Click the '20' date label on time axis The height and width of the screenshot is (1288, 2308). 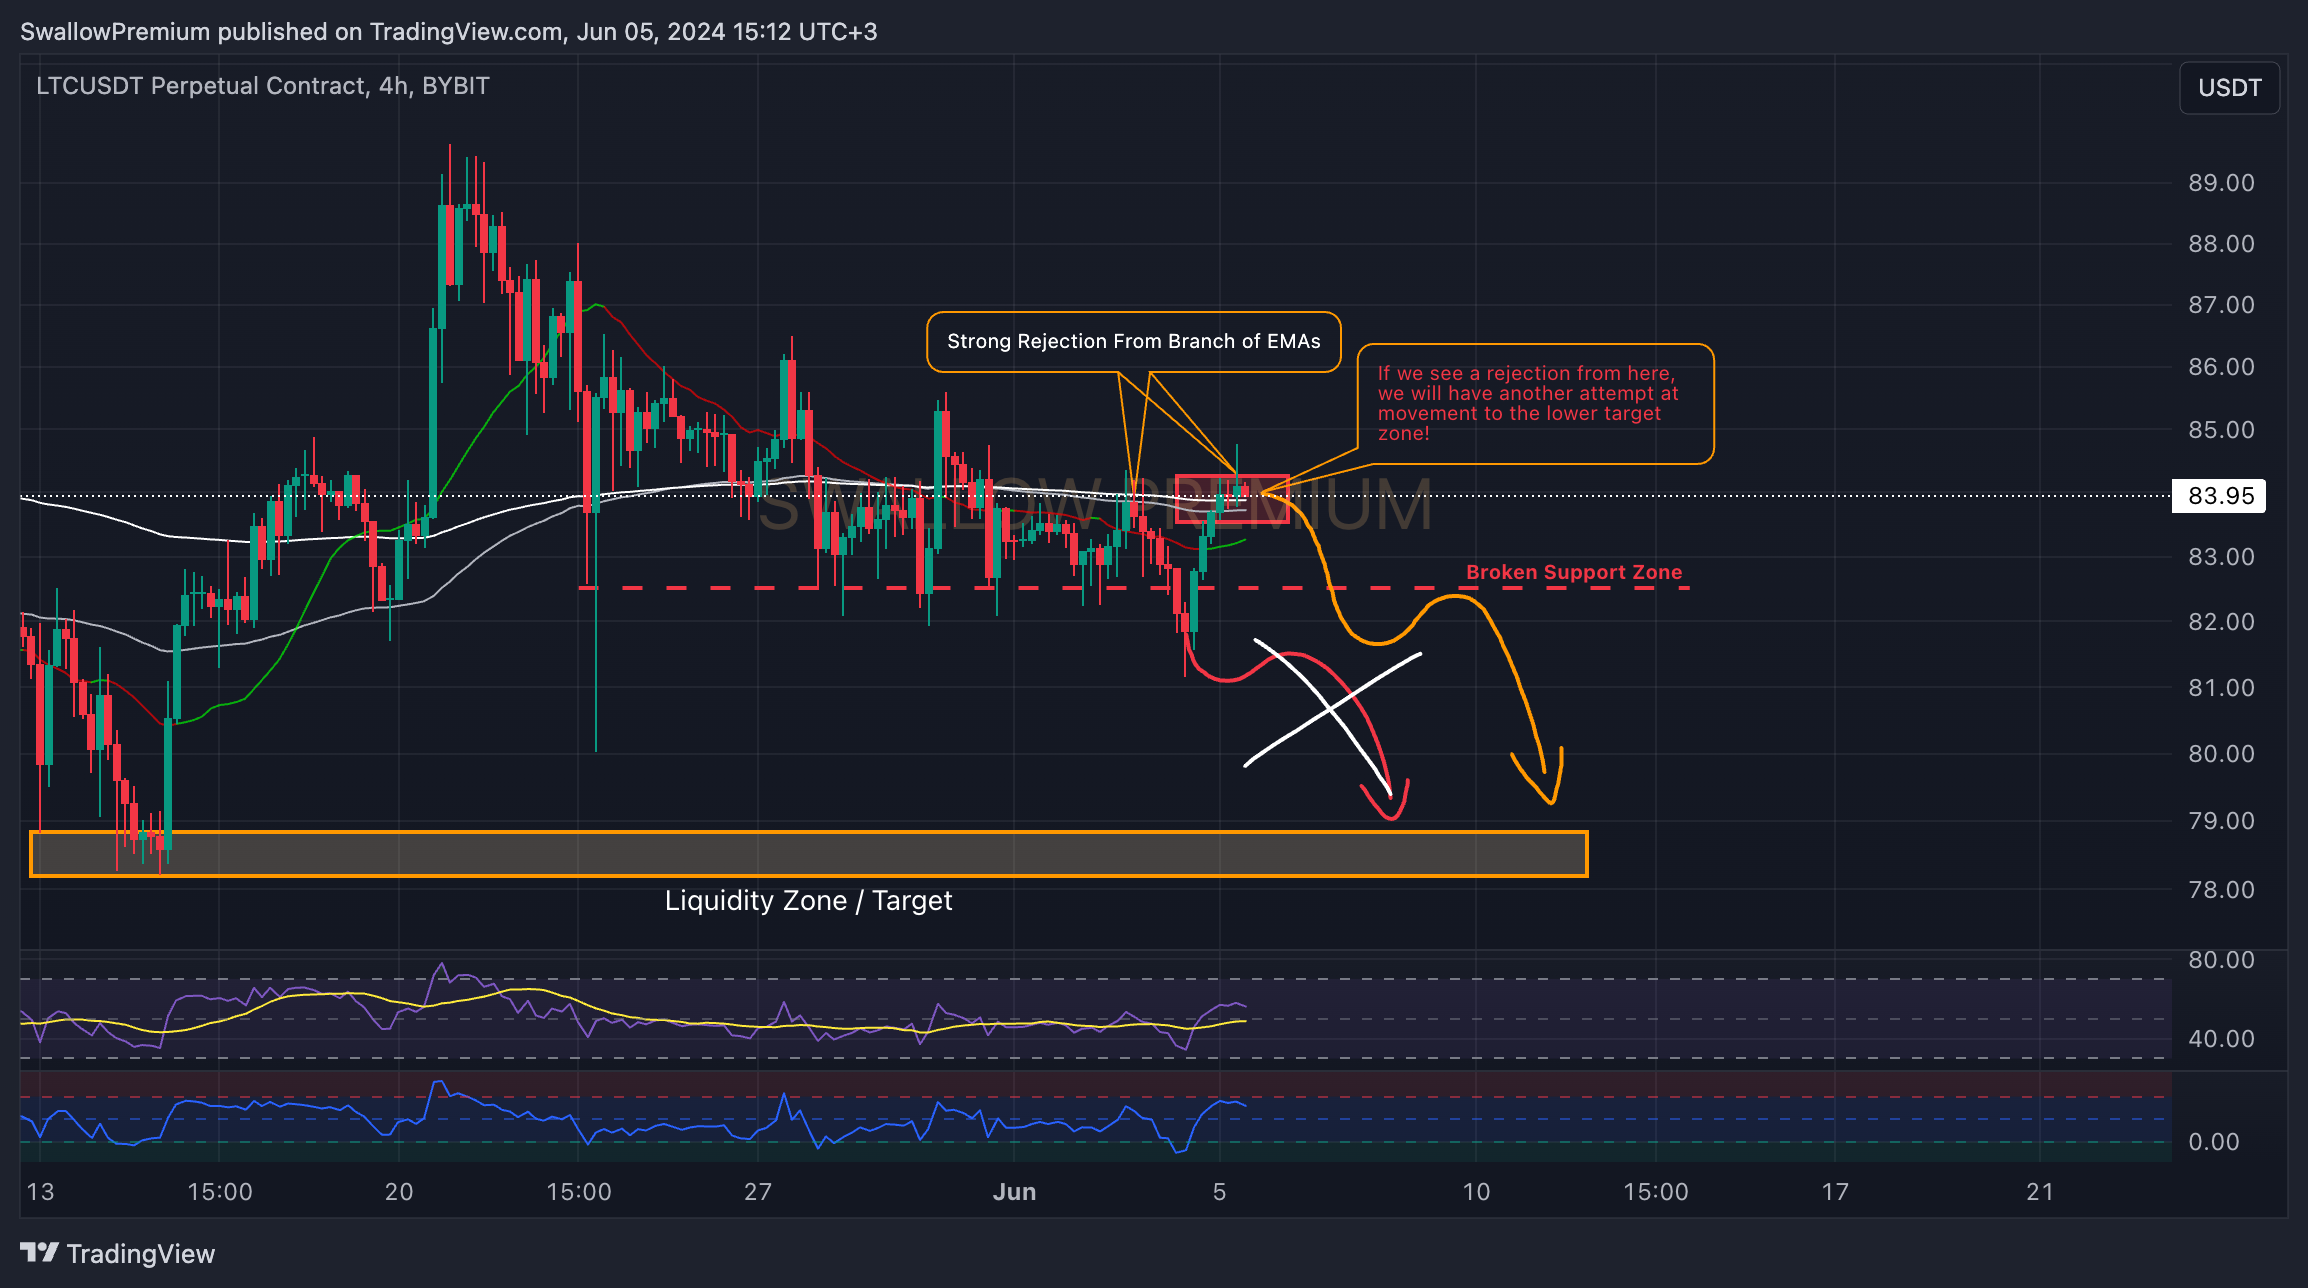[399, 1192]
